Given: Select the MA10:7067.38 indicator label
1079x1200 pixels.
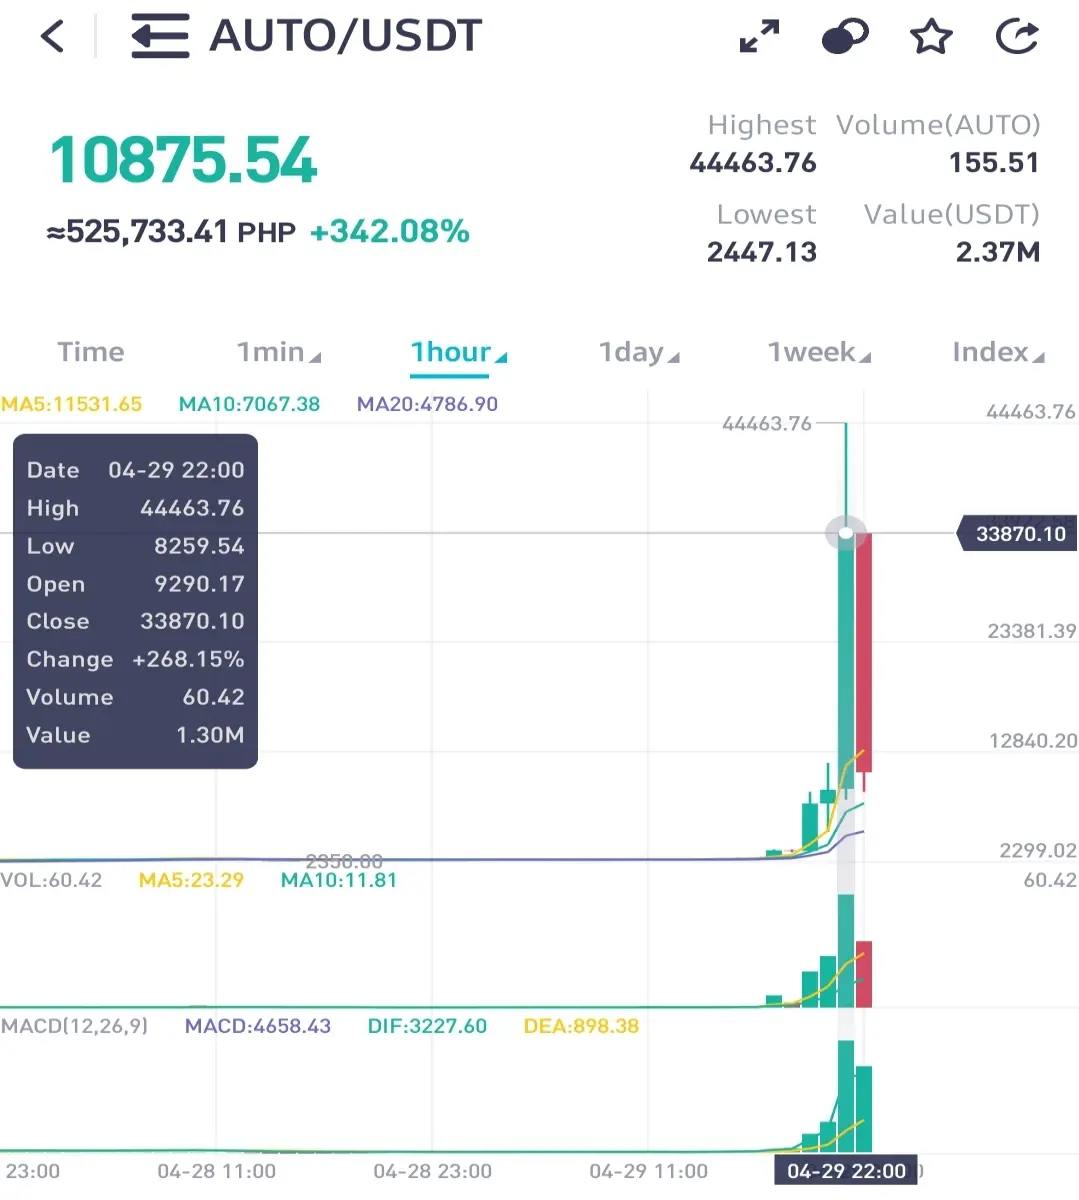Looking at the screenshot, I should 249,404.
